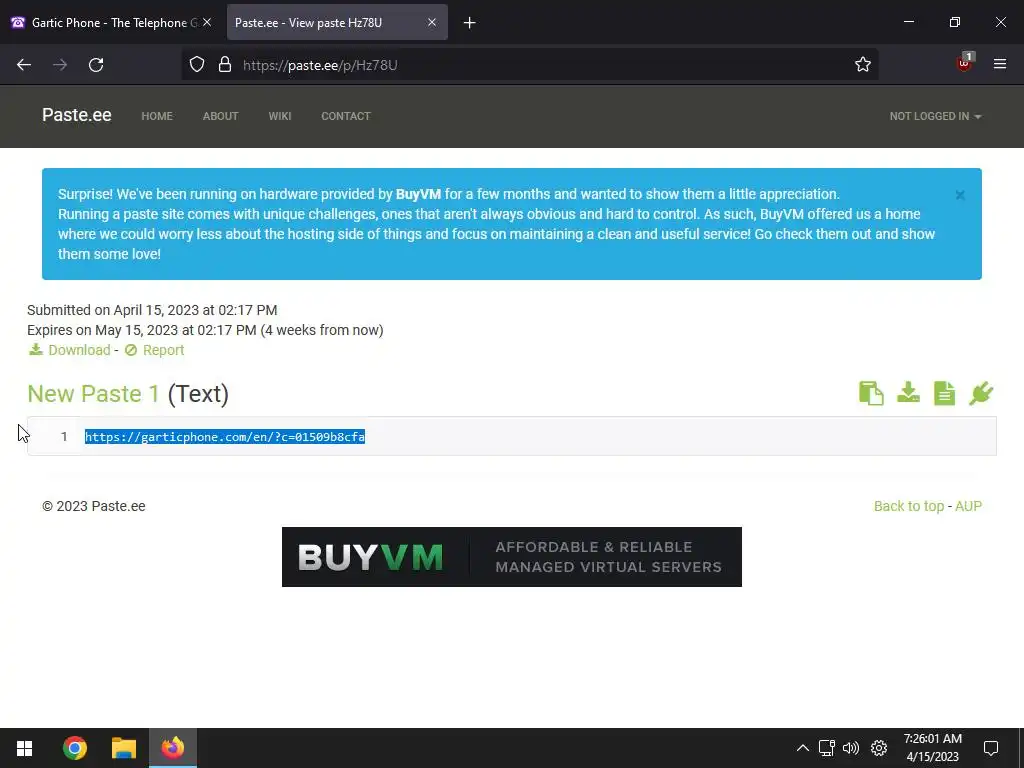
Task: Open Firefox hamburger application menu
Action: (1000, 64)
